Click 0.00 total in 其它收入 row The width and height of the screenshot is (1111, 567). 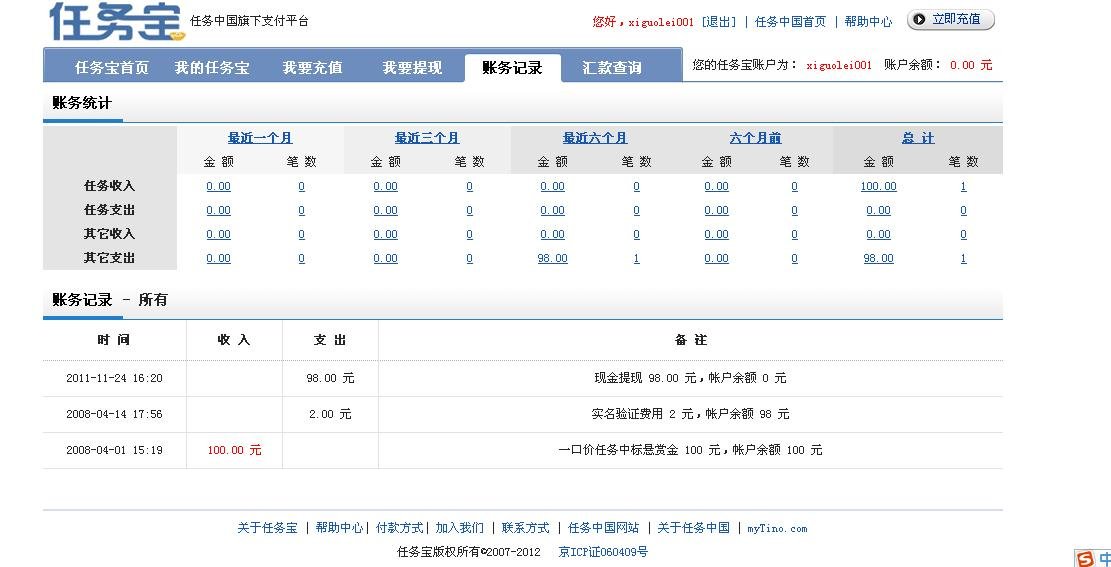(879, 235)
